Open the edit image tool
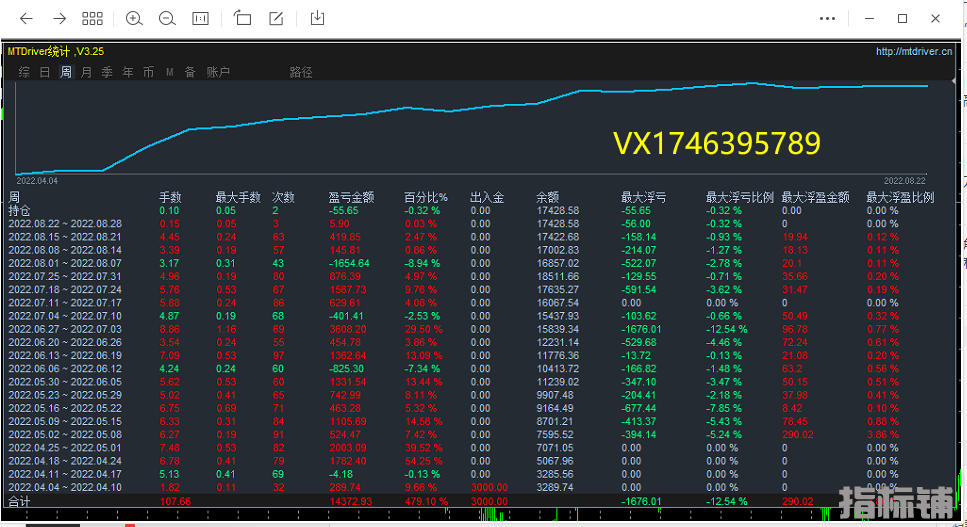Image resolution: width=967 pixels, height=527 pixels. click(x=276, y=18)
